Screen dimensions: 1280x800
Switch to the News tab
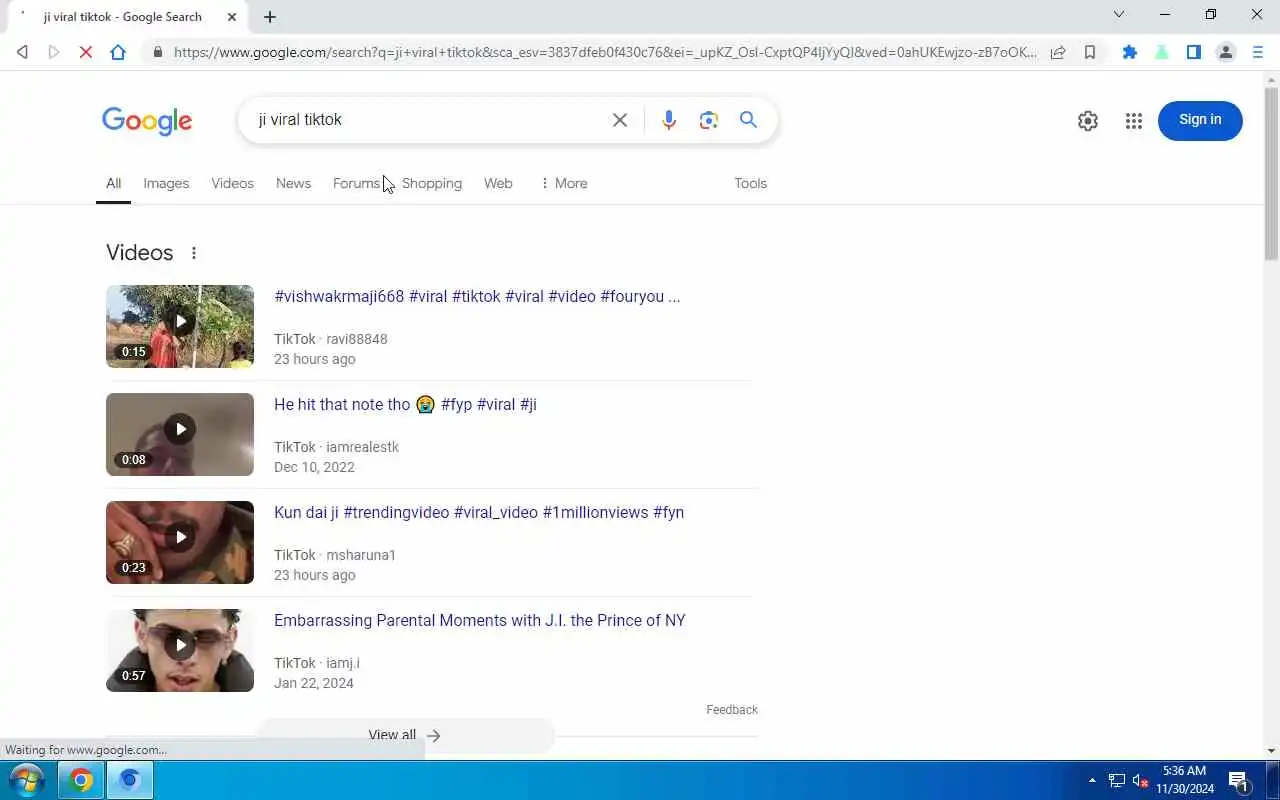click(293, 183)
